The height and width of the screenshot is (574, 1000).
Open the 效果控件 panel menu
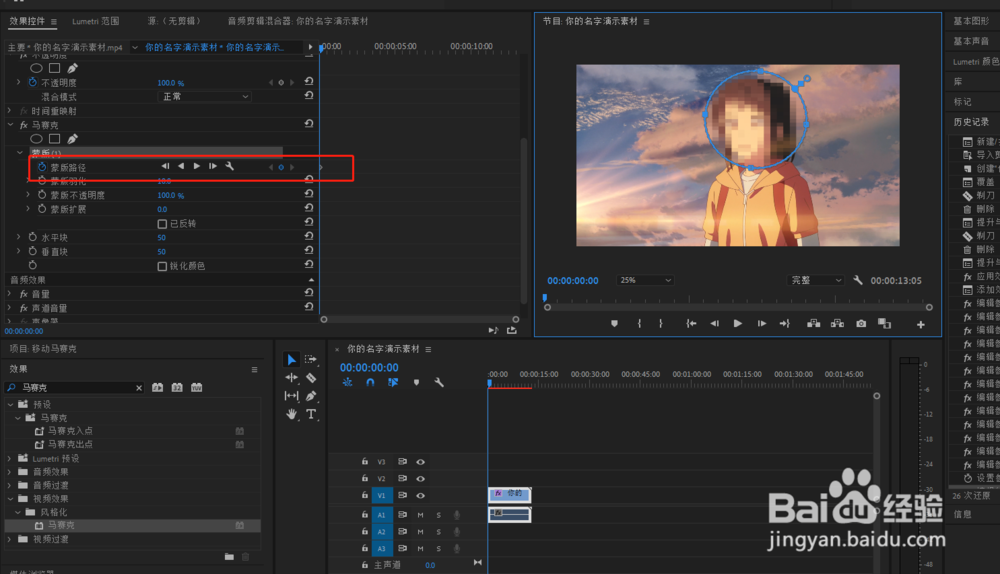pyautogui.click(x=54, y=22)
